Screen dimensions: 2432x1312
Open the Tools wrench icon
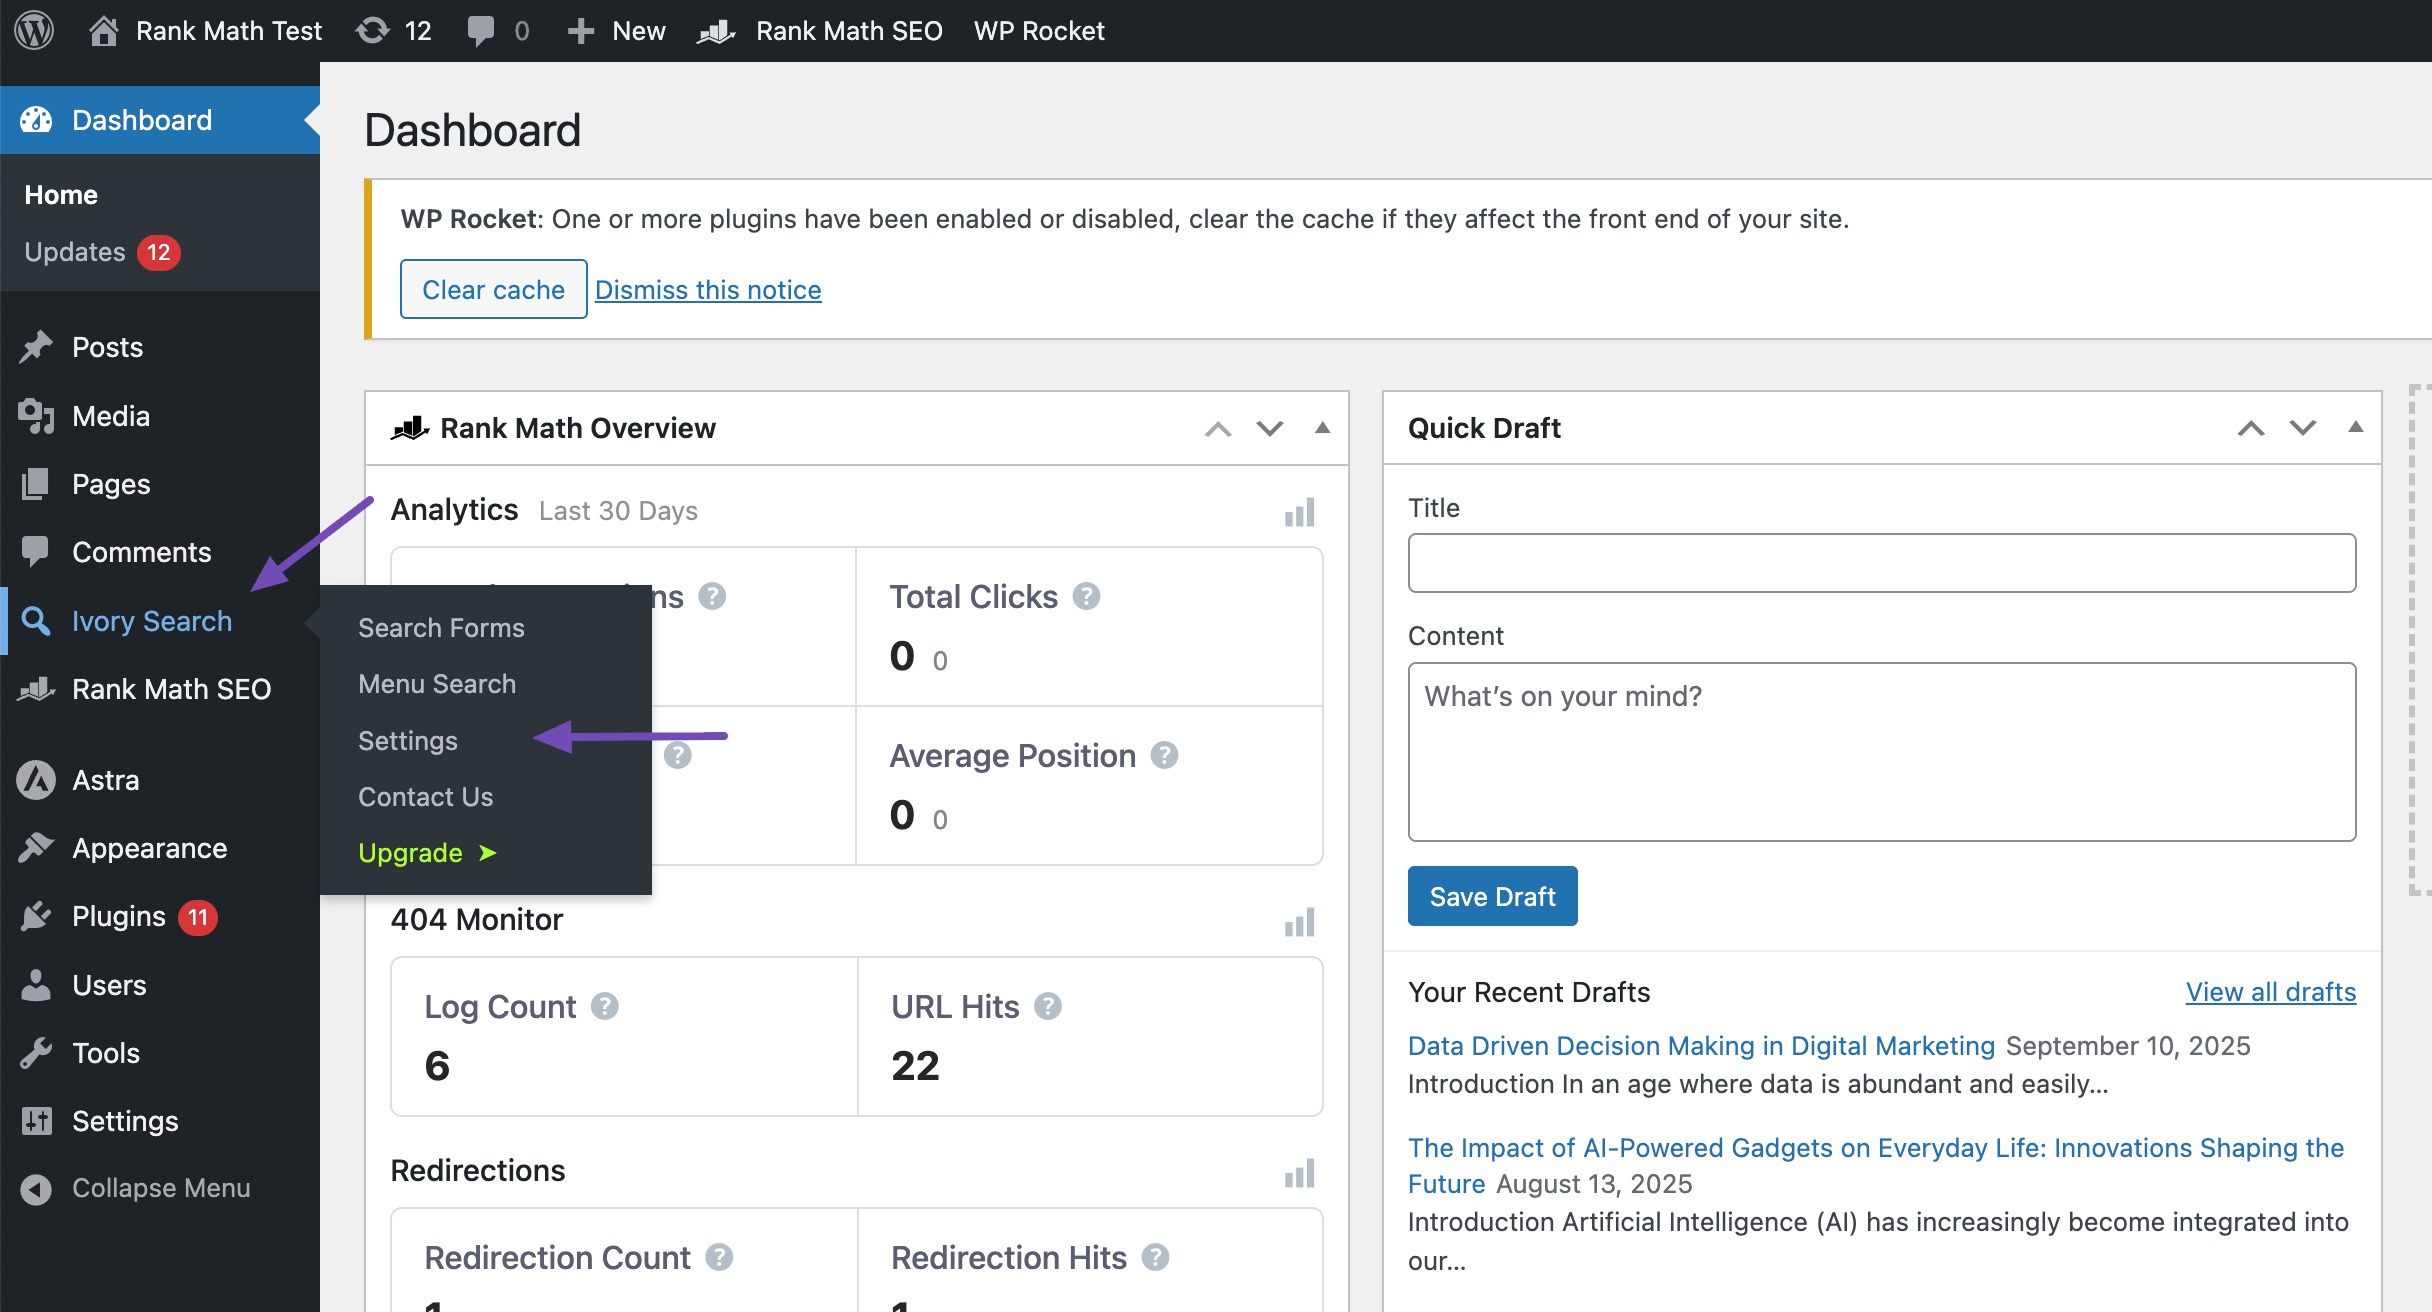click(x=36, y=1053)
